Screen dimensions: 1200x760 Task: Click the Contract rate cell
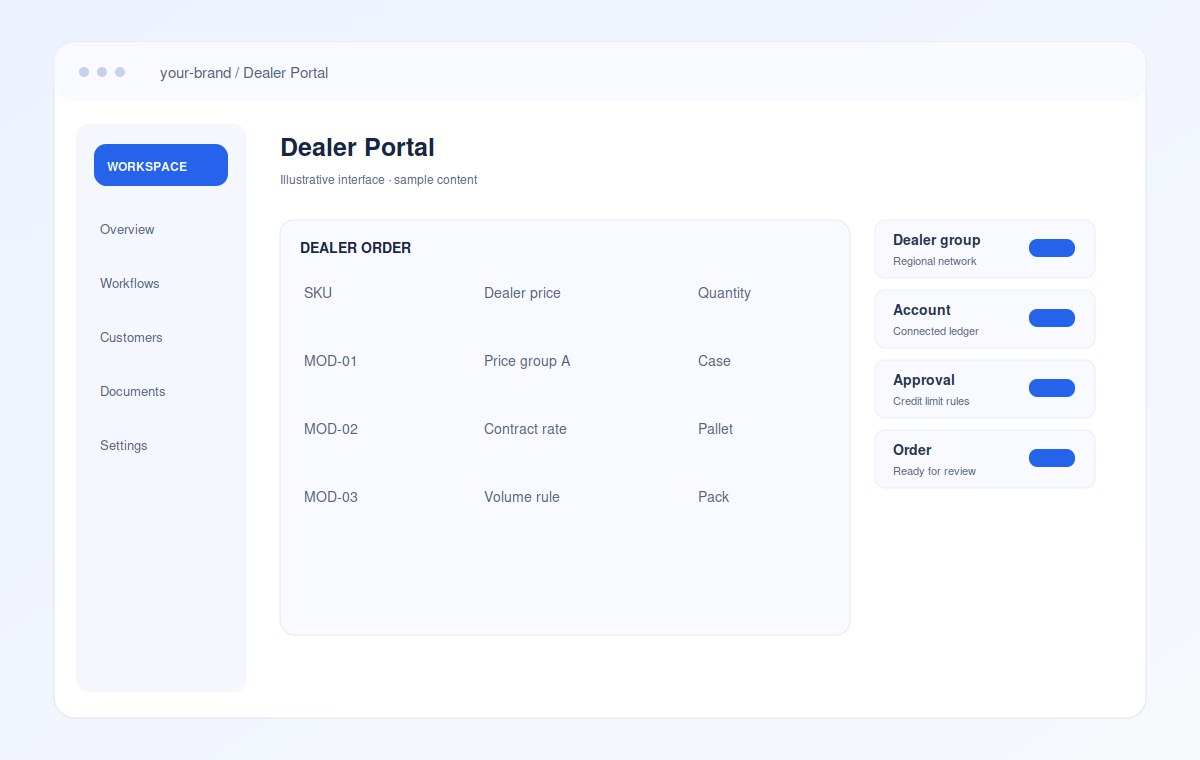tap(525, 429)
